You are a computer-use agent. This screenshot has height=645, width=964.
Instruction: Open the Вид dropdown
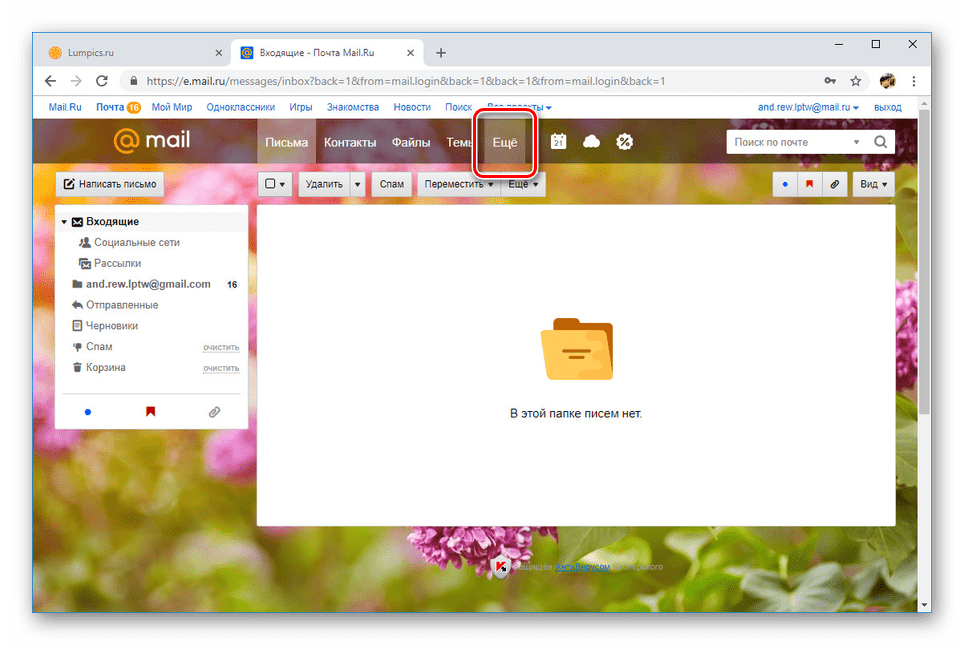click(x=871, y=184)
